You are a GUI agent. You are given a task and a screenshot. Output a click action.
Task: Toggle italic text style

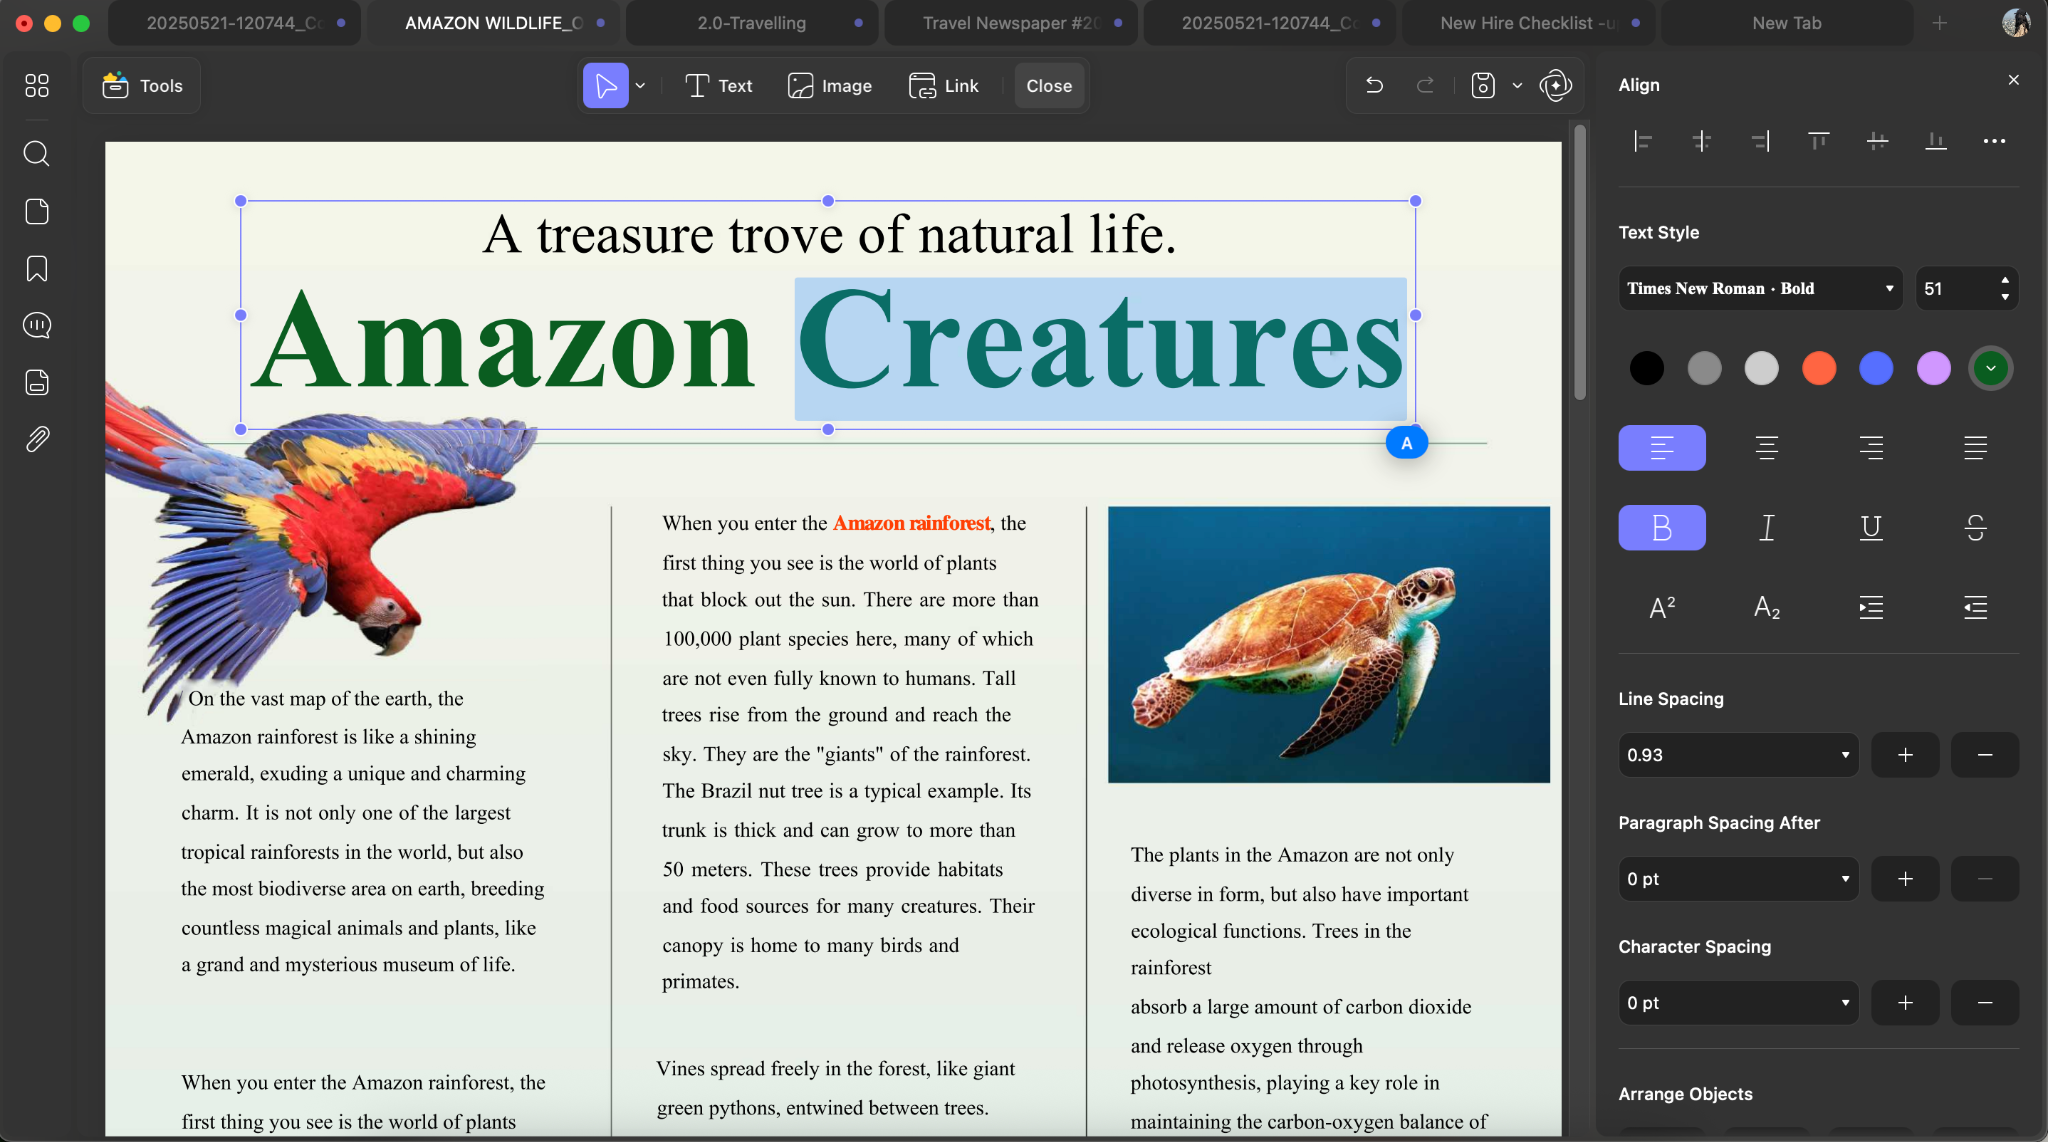[x=1767, y=527]
